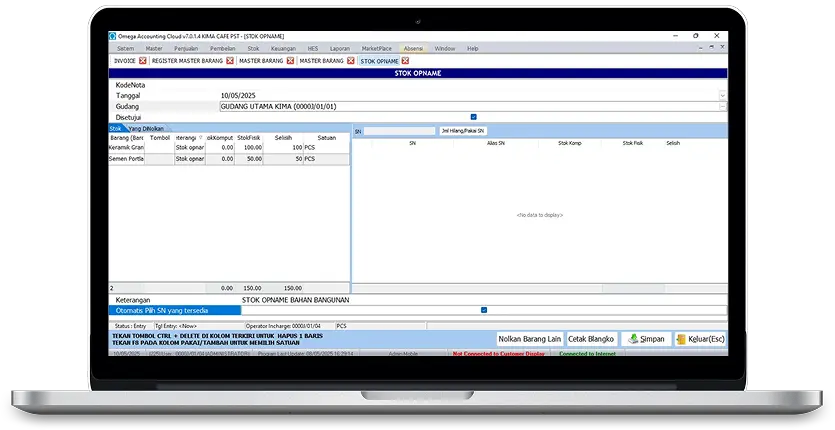The image size is (835, 430).
Task: Open the Sistem menu
Action: [x=126, y=48]
